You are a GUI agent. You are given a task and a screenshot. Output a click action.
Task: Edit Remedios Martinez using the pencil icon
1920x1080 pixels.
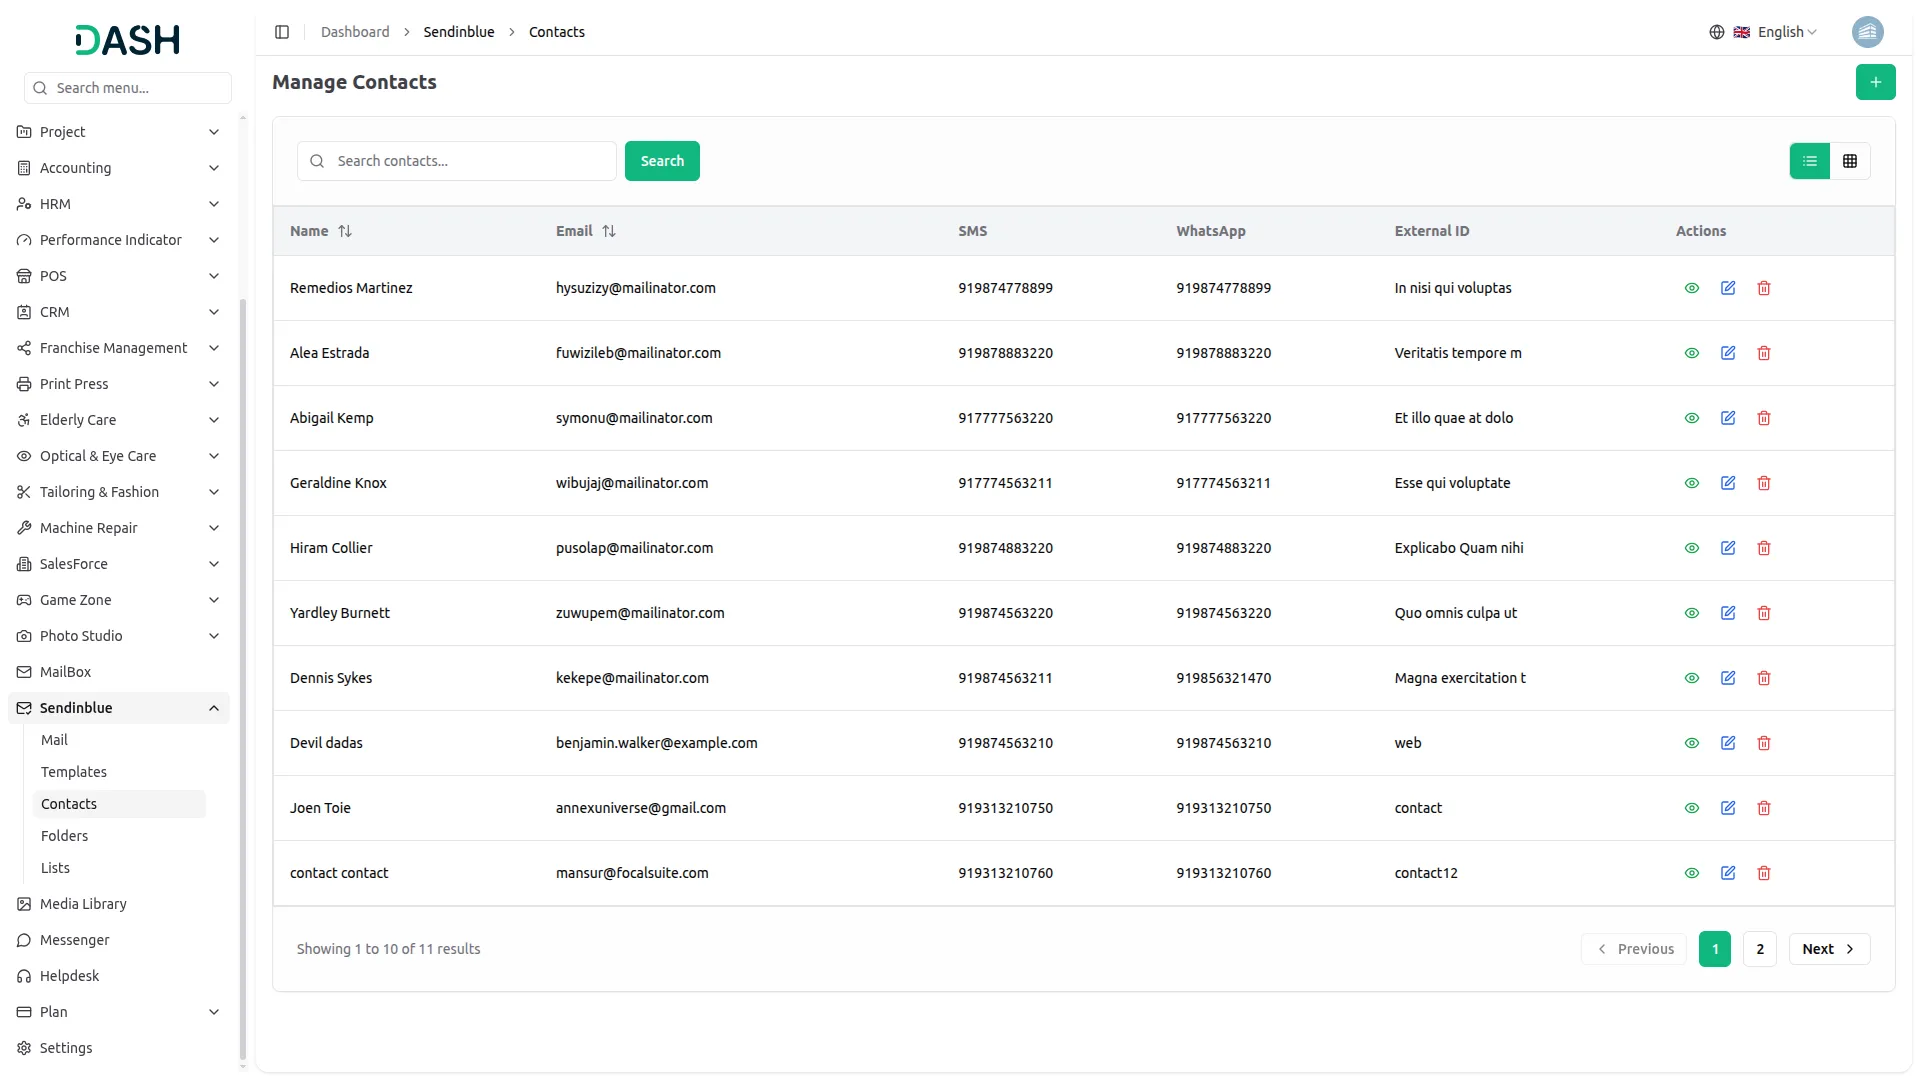(x=1728, y=288)
